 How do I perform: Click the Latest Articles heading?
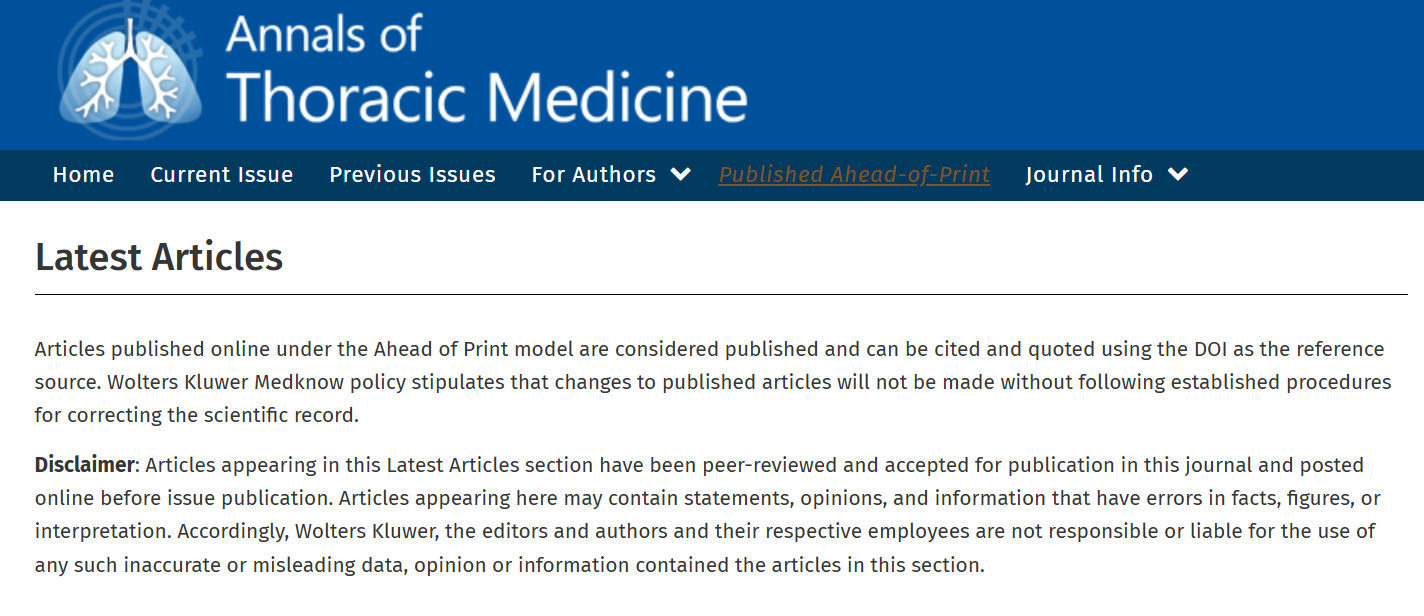point(159,257)
